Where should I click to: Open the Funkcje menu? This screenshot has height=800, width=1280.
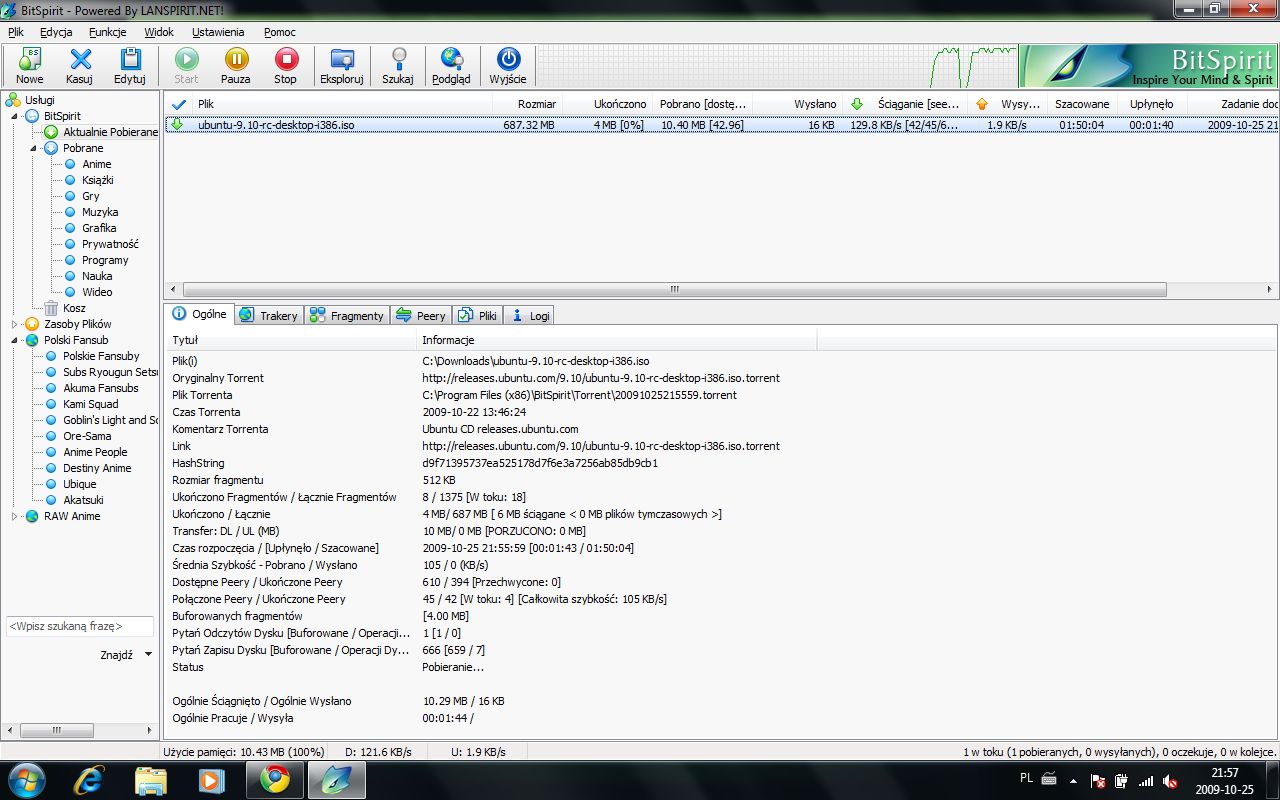(x=107, y=32)
